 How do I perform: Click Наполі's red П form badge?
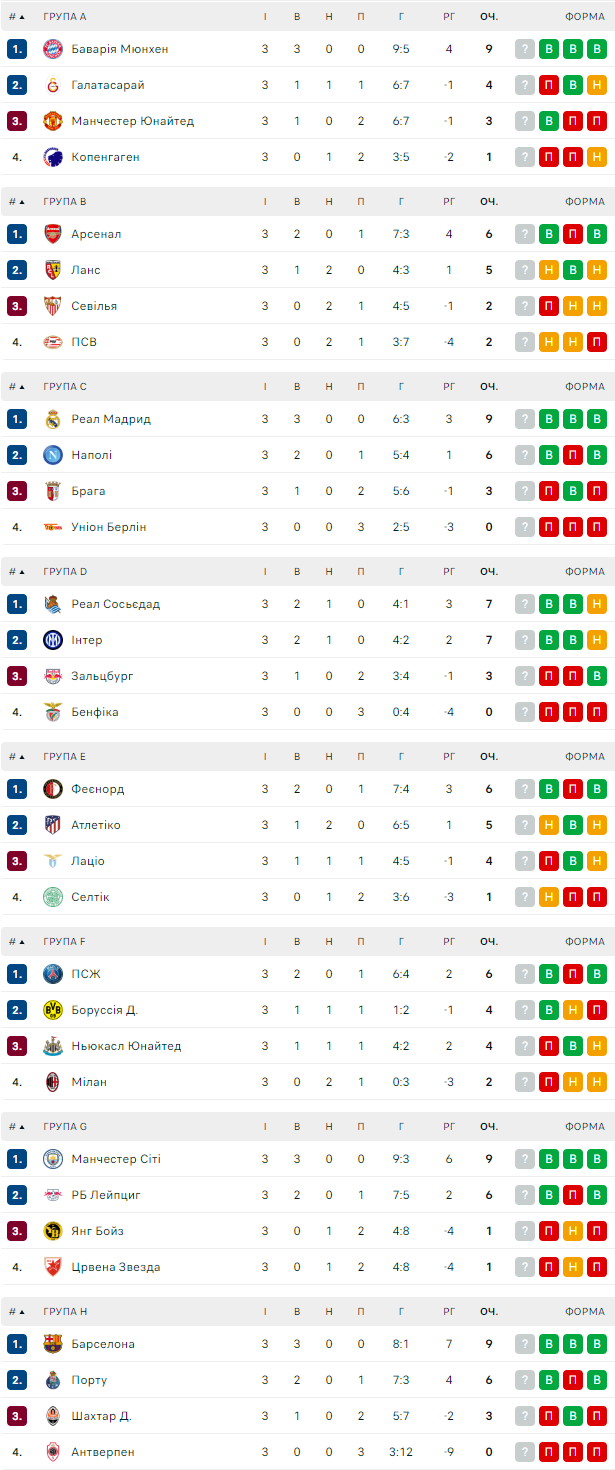573,455
